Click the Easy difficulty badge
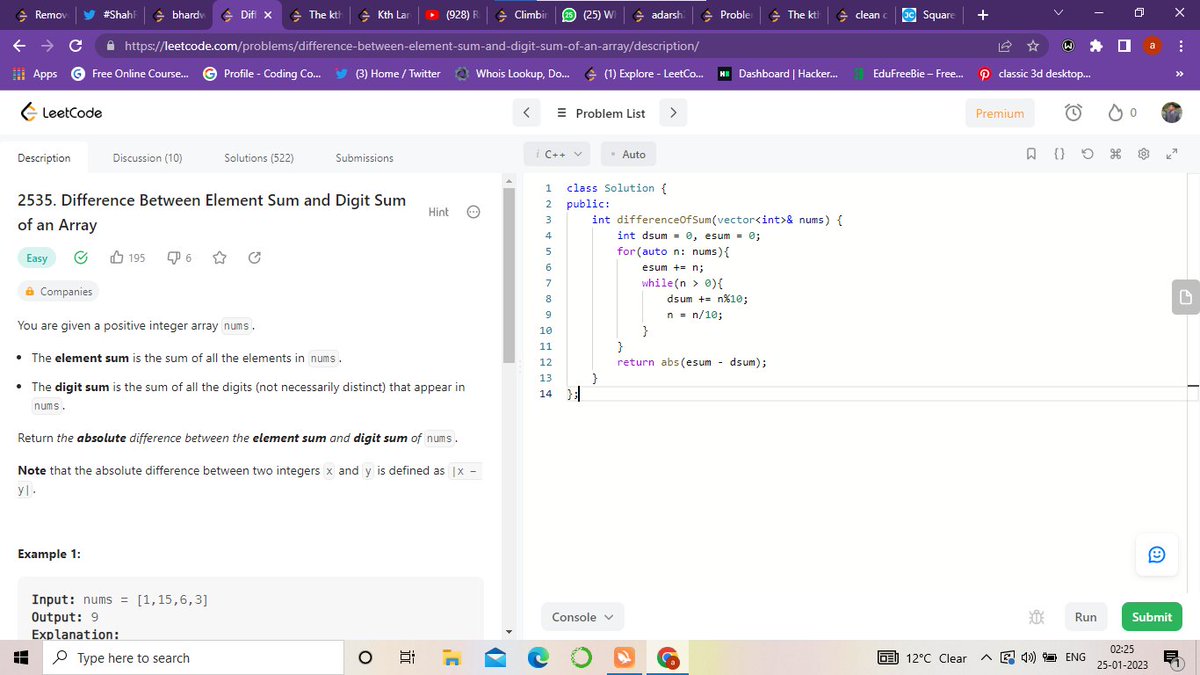Image resolution: width=1200 pixels, height=675 pixels. pyautogui.click(x=37, y=258)
